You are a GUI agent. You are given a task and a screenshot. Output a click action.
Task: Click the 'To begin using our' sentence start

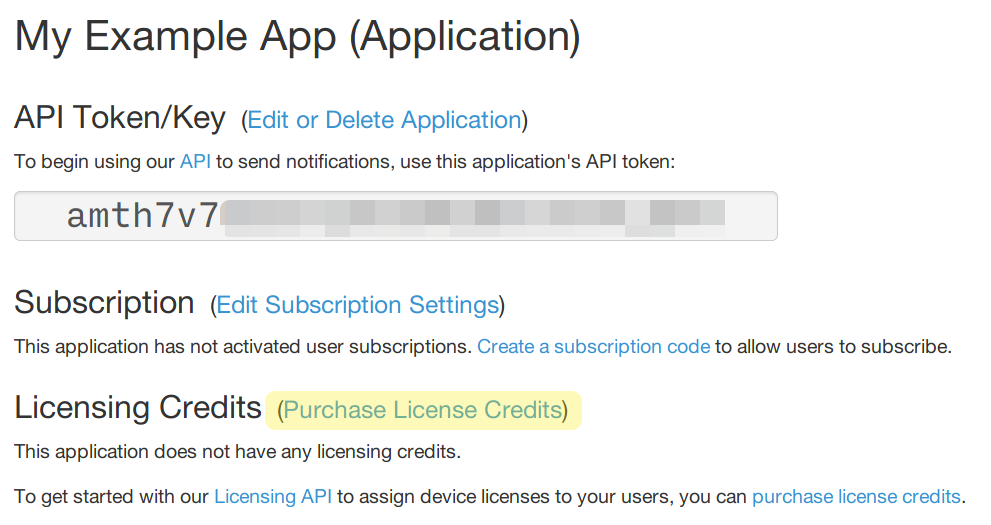click(95, 161)
